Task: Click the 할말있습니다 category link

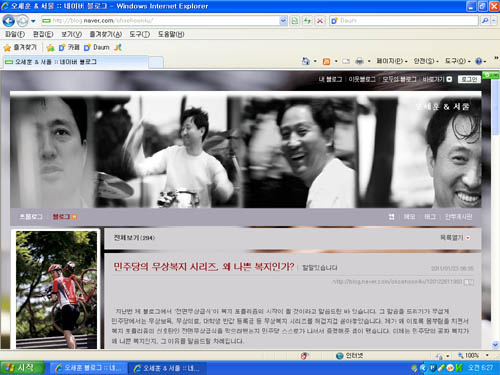Action: [320, 268]
